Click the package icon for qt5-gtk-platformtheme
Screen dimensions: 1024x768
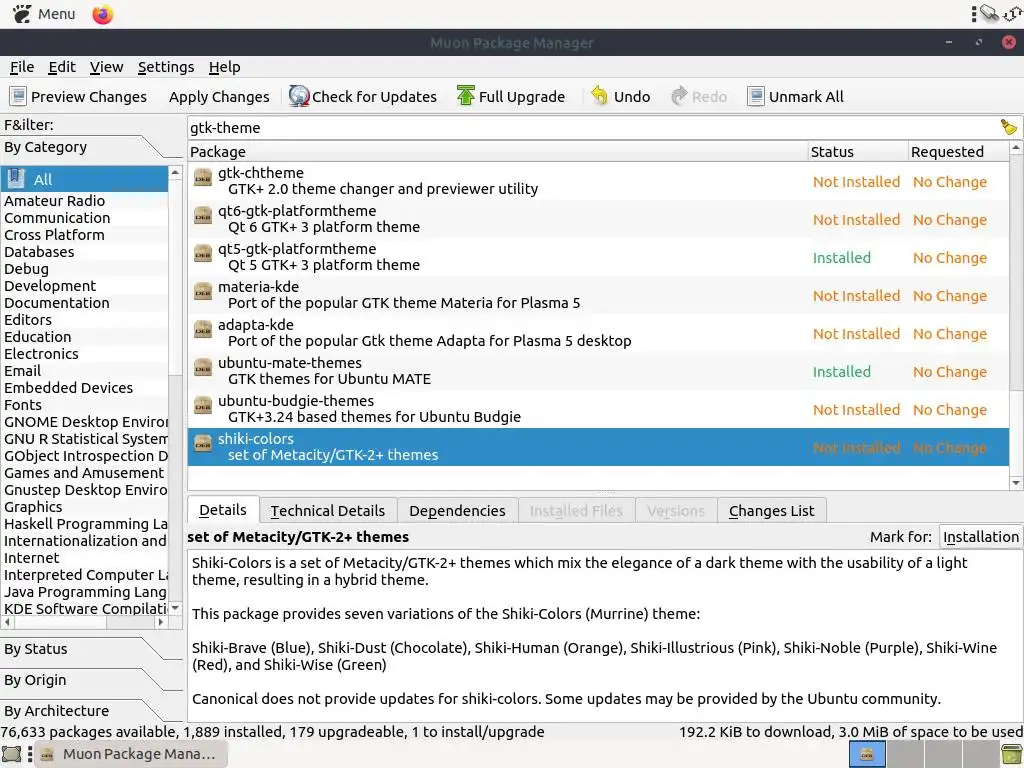pos(203,253)
